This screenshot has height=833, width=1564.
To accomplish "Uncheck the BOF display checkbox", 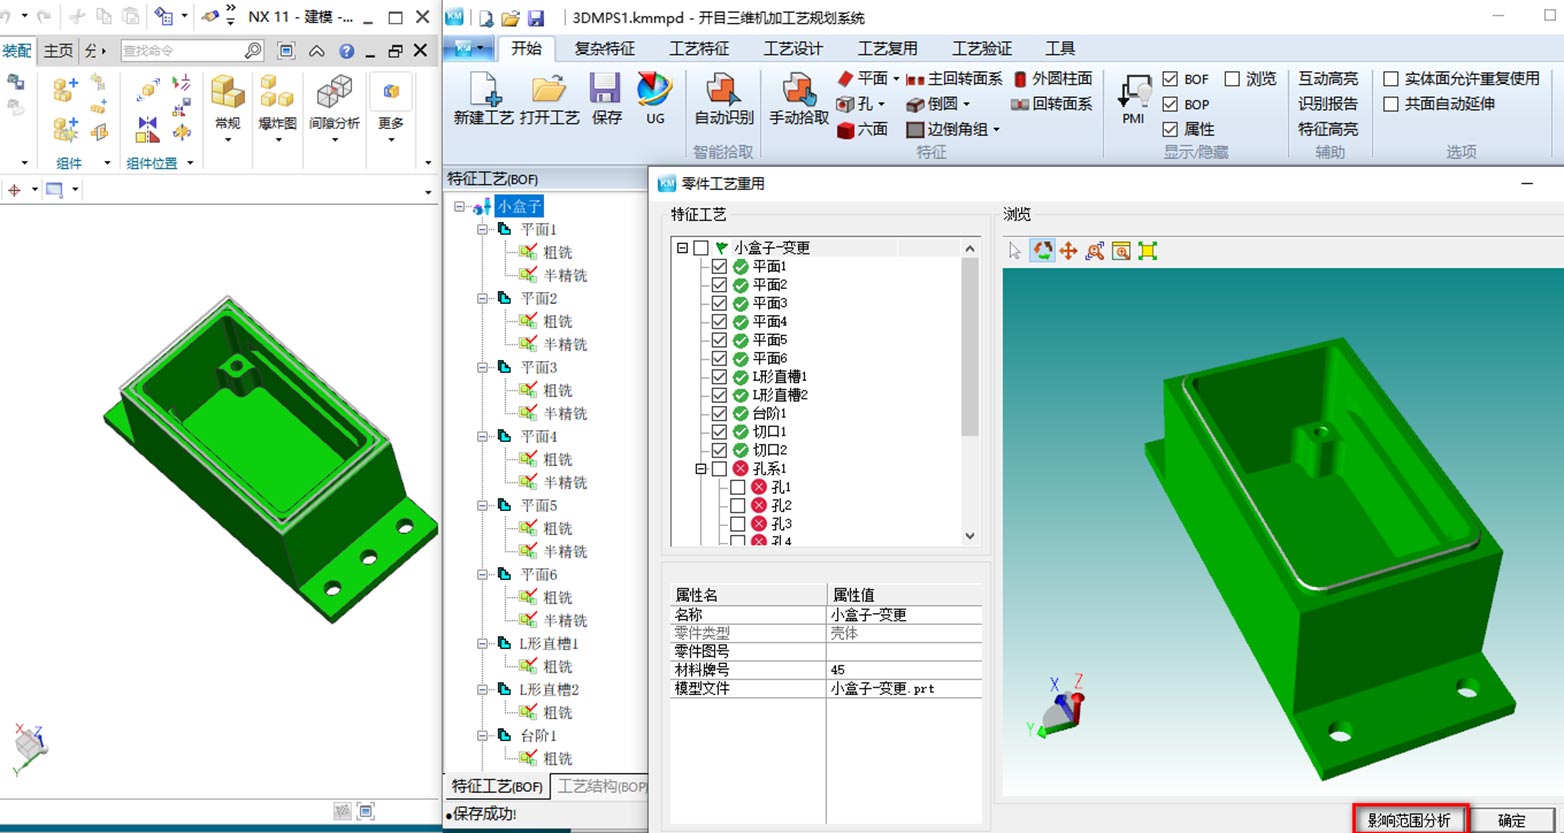I will click(1170, 79).
